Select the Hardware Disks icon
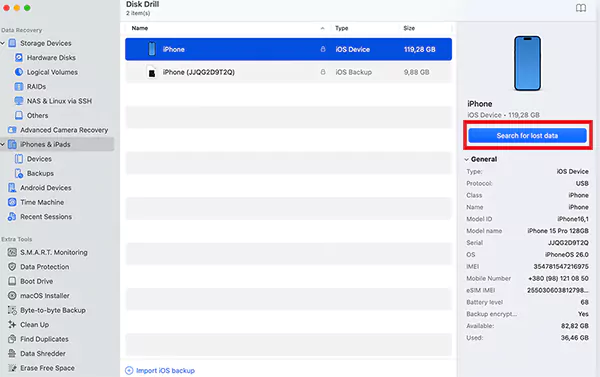This screenshot has width=600, height=377. (x=19, y=57)
